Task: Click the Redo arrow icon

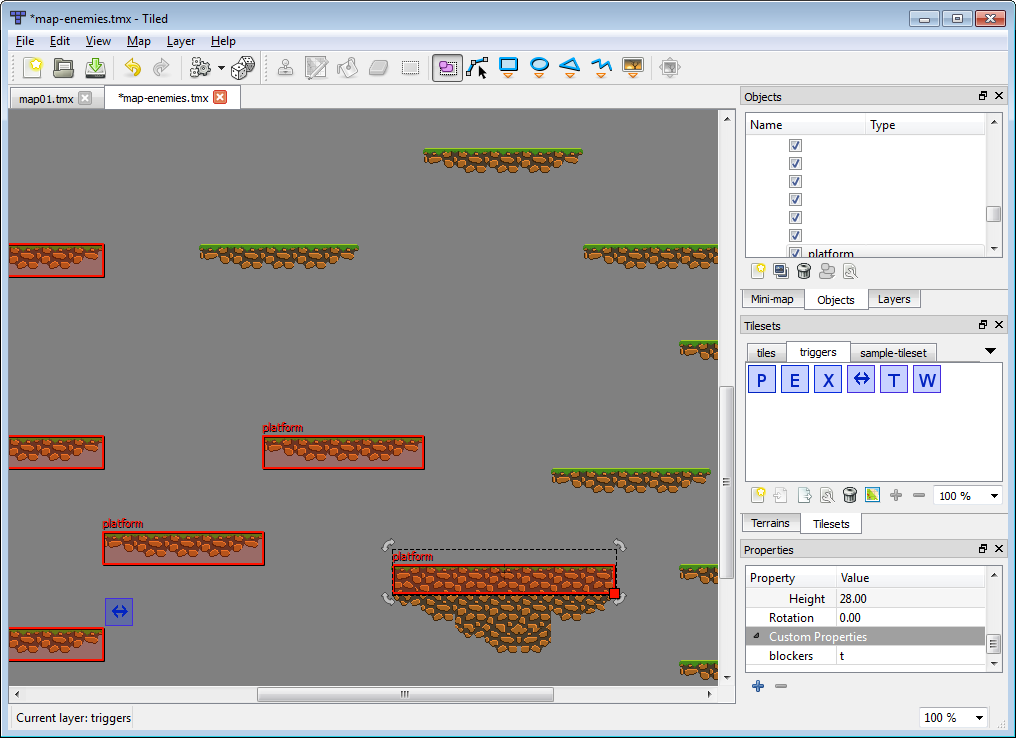Action: pyautogui.click(x=161, y=67)
